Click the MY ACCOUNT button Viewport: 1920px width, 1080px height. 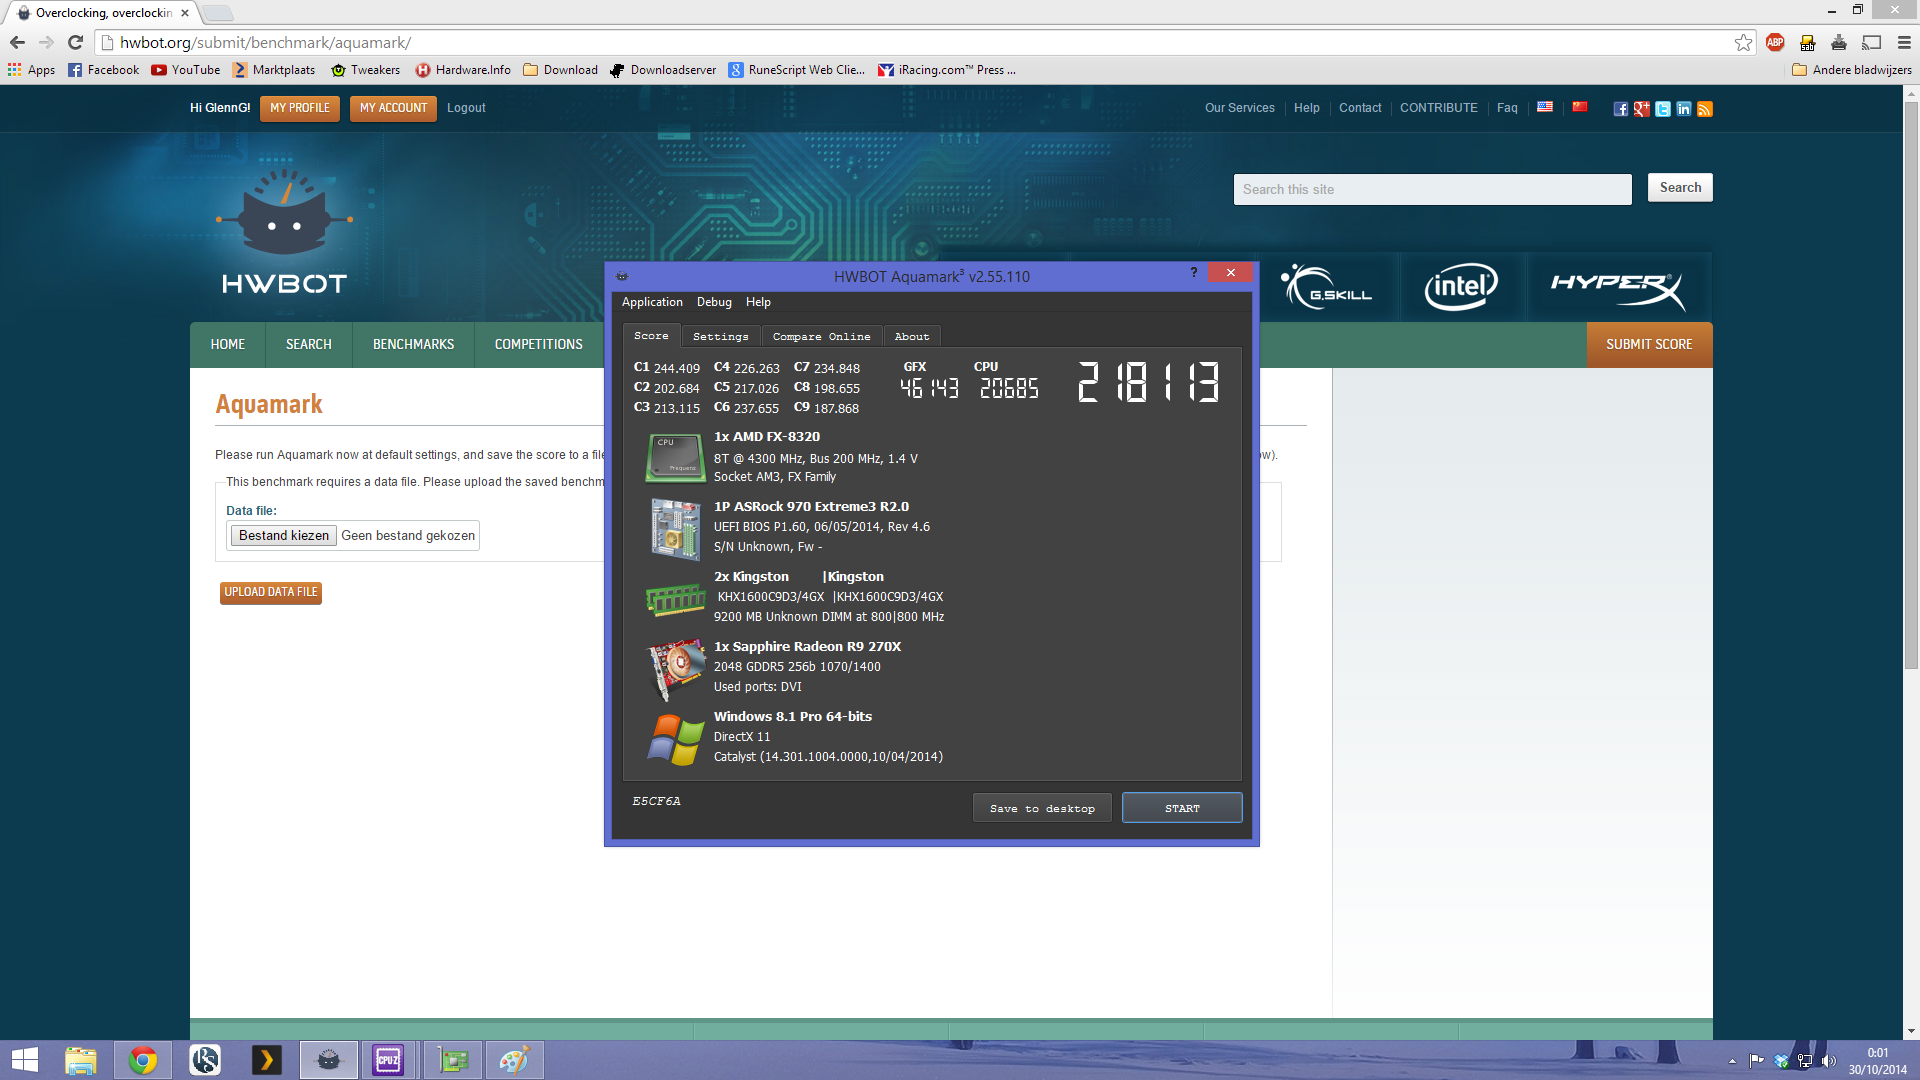click(393, 108)
